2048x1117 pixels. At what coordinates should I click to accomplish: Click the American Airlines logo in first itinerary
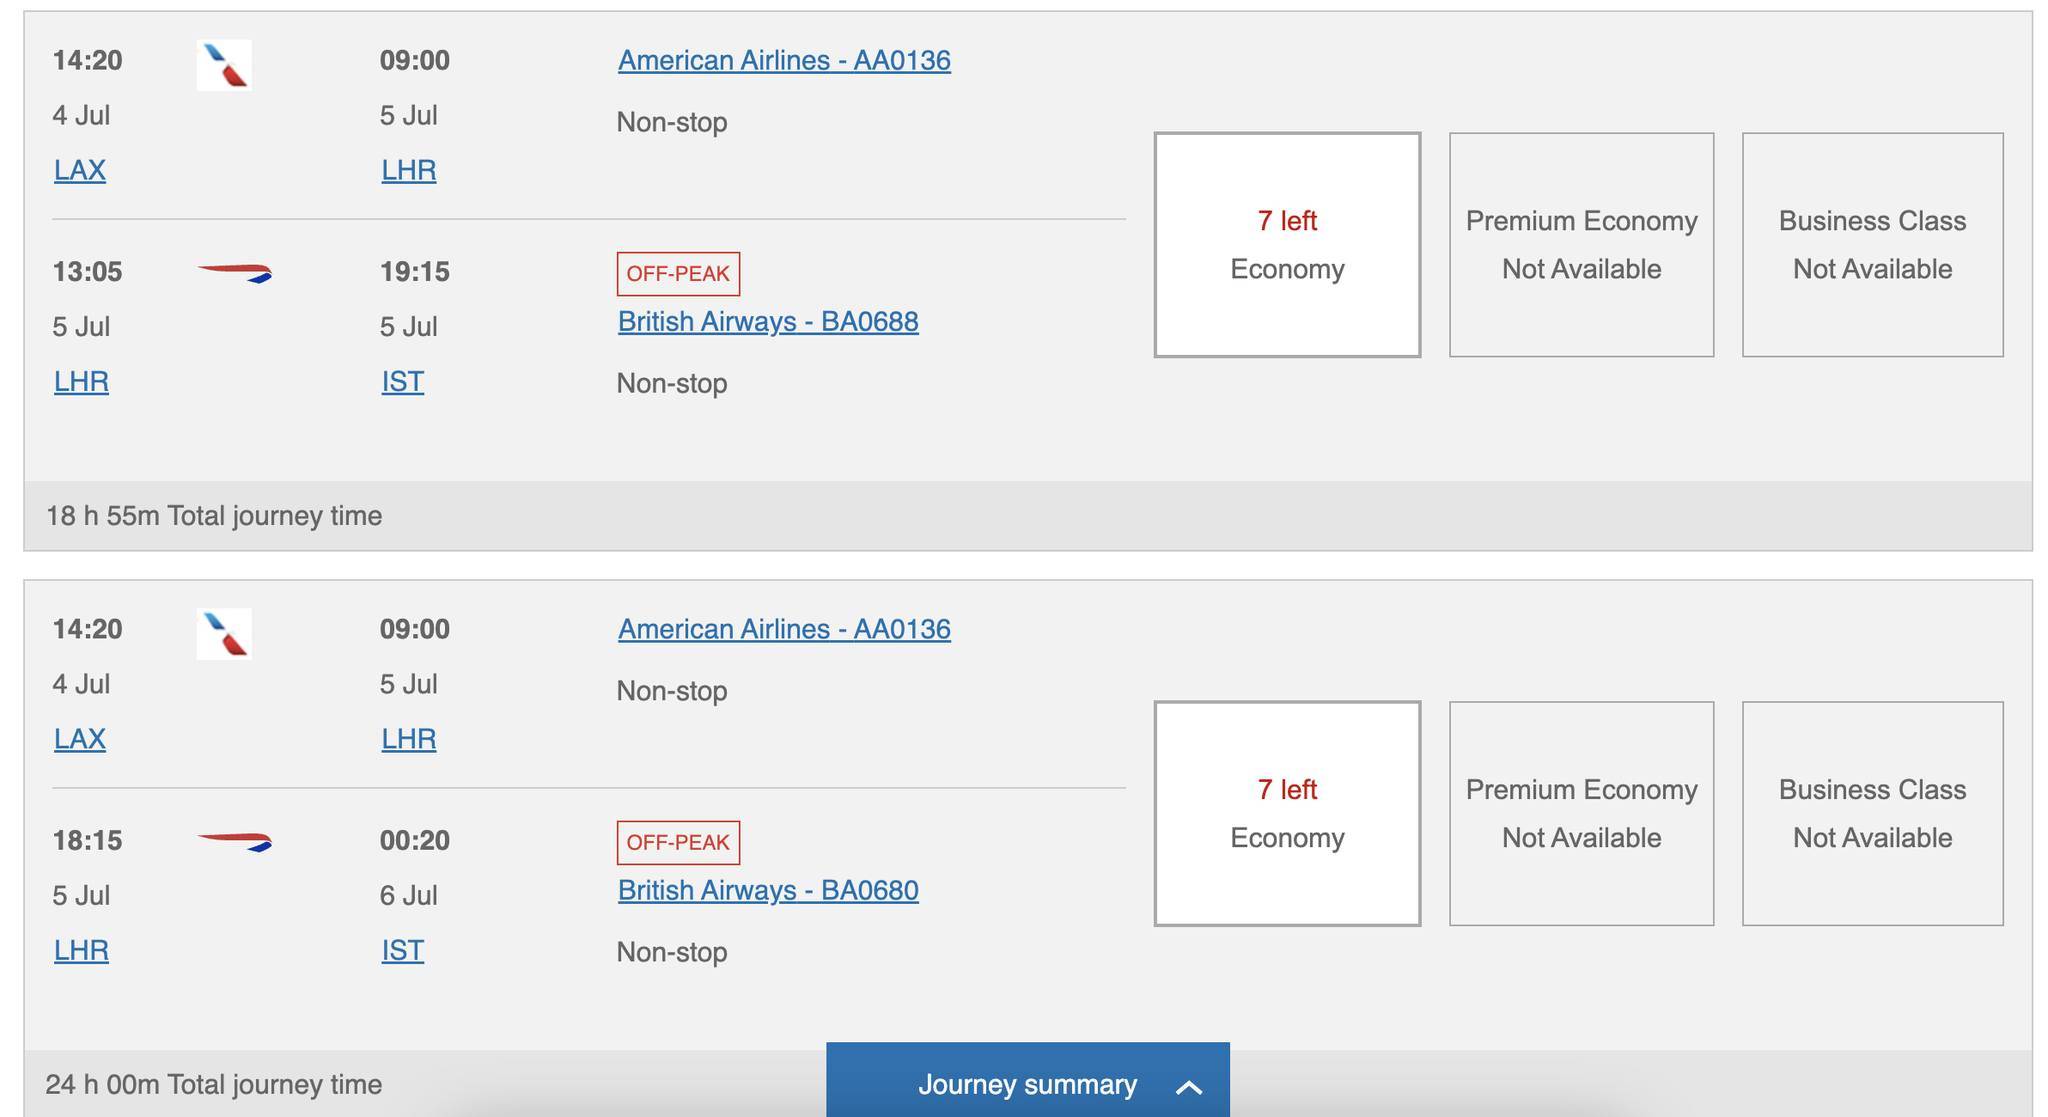point(224,65)
